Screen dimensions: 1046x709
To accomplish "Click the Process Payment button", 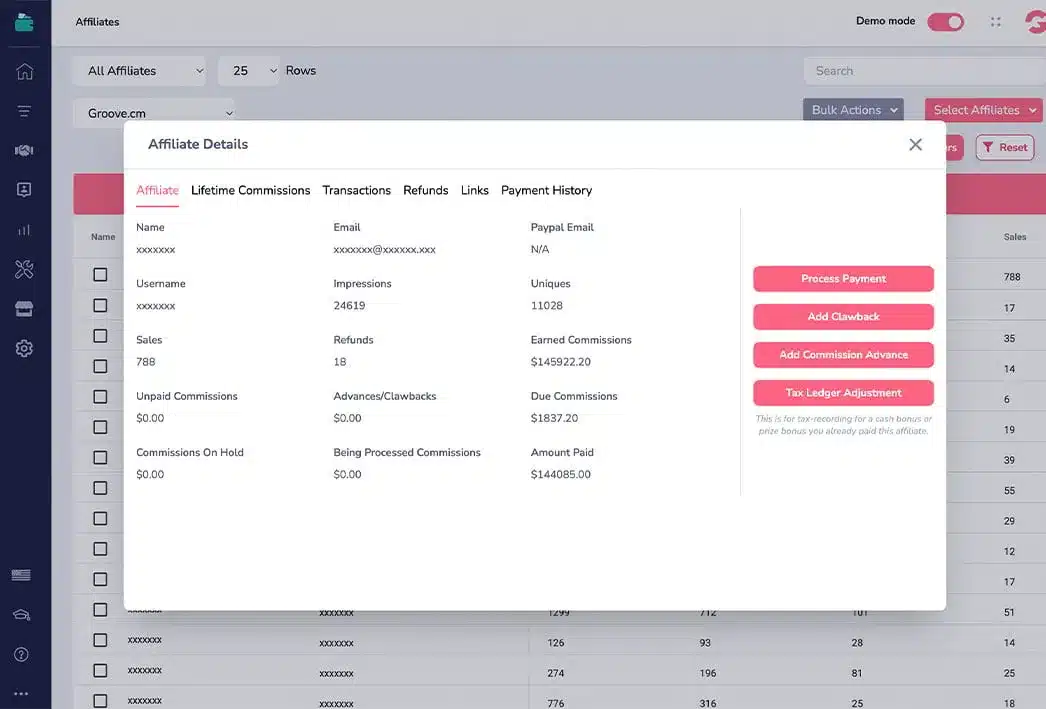I will tap(843, 279).
